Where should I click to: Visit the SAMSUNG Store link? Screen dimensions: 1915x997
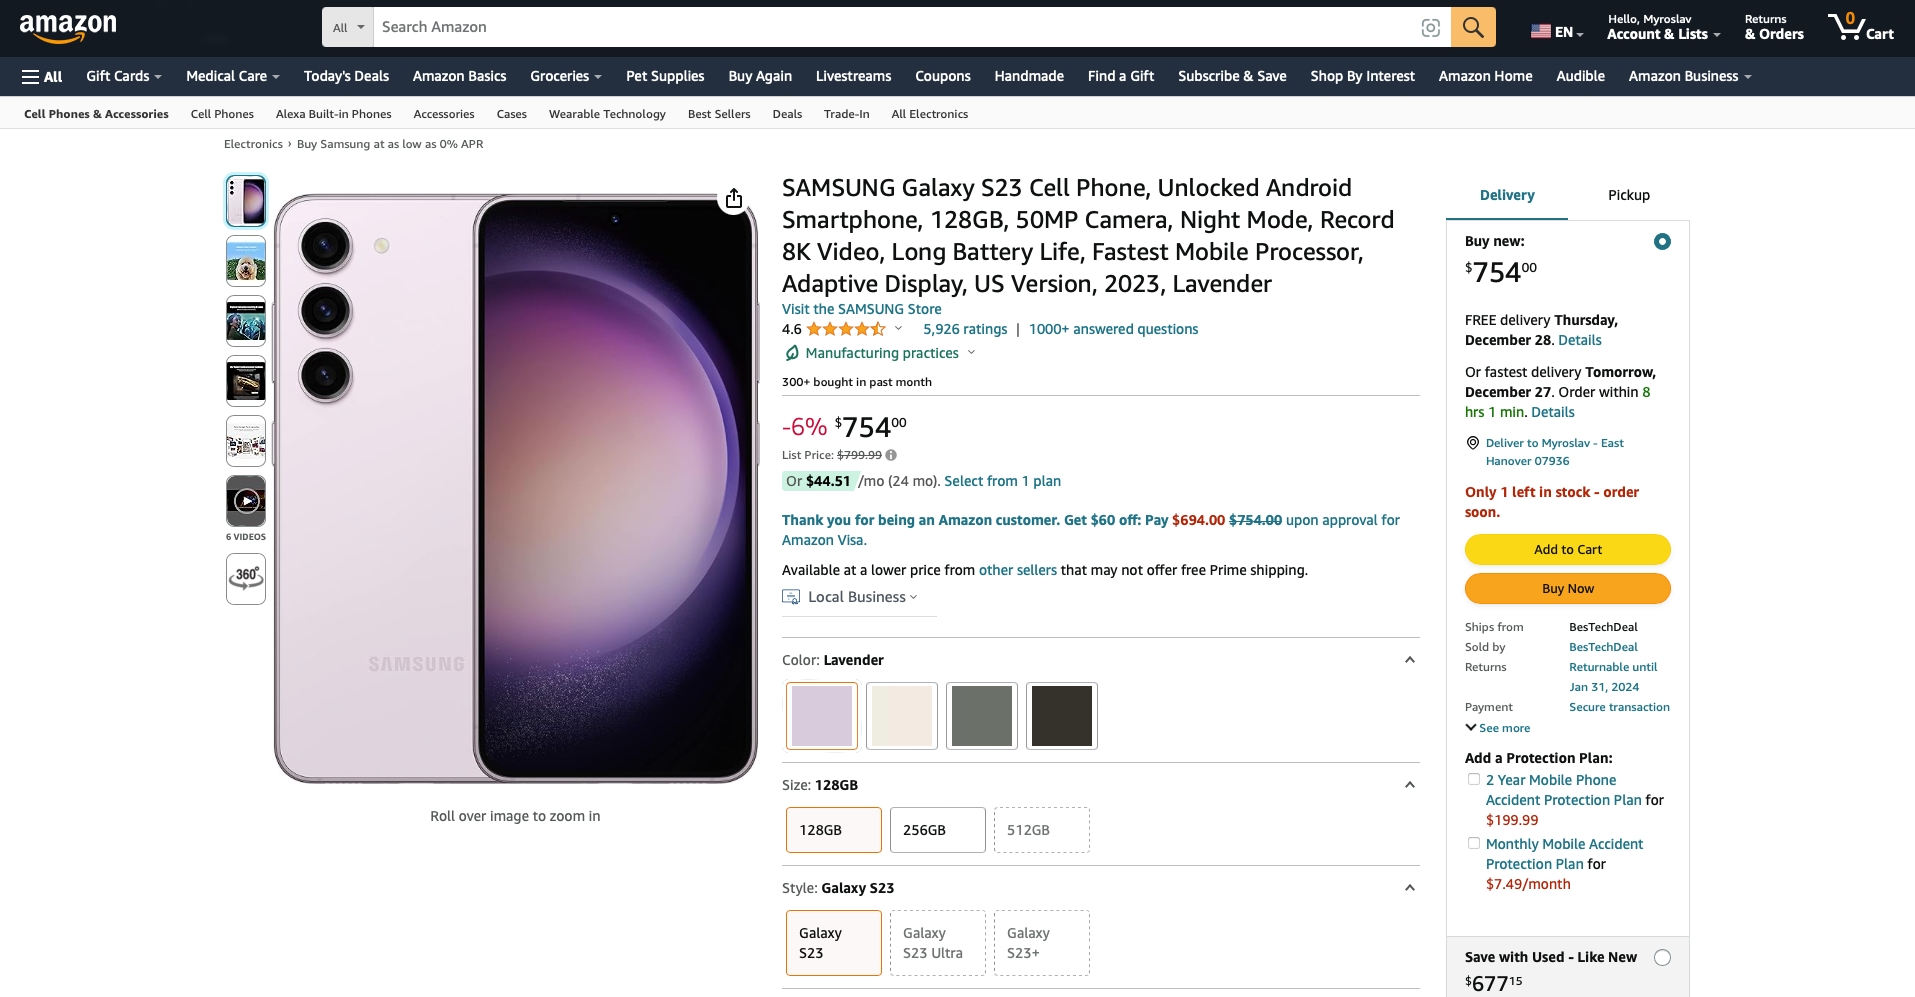point(862,309)
